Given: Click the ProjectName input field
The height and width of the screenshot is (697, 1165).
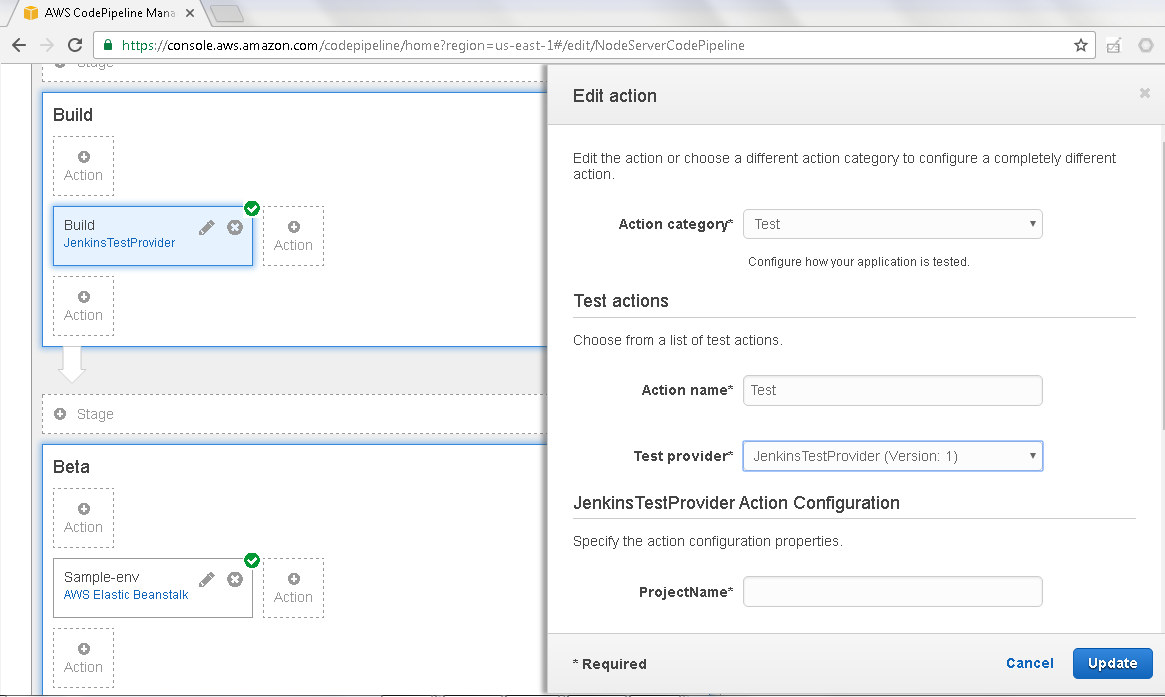Looking at the screenshot, I should [892, 591].
